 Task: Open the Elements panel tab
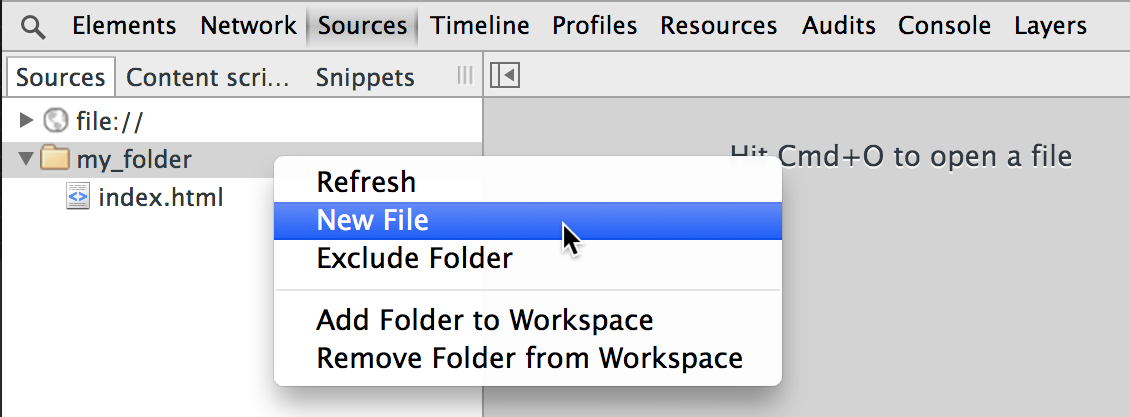click(124, 26)
